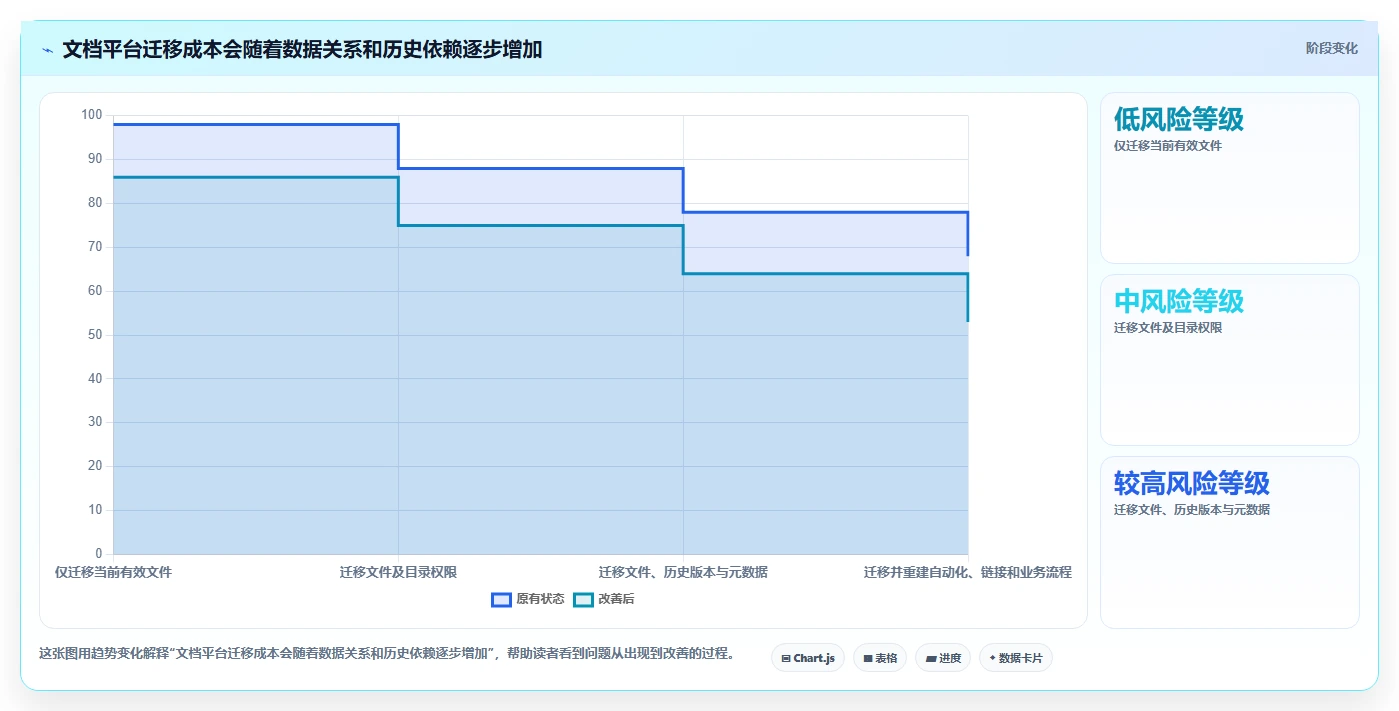Select the 表格 tag chip
This screenshot has height=711, width=1399.
click(x=880, y=658)
